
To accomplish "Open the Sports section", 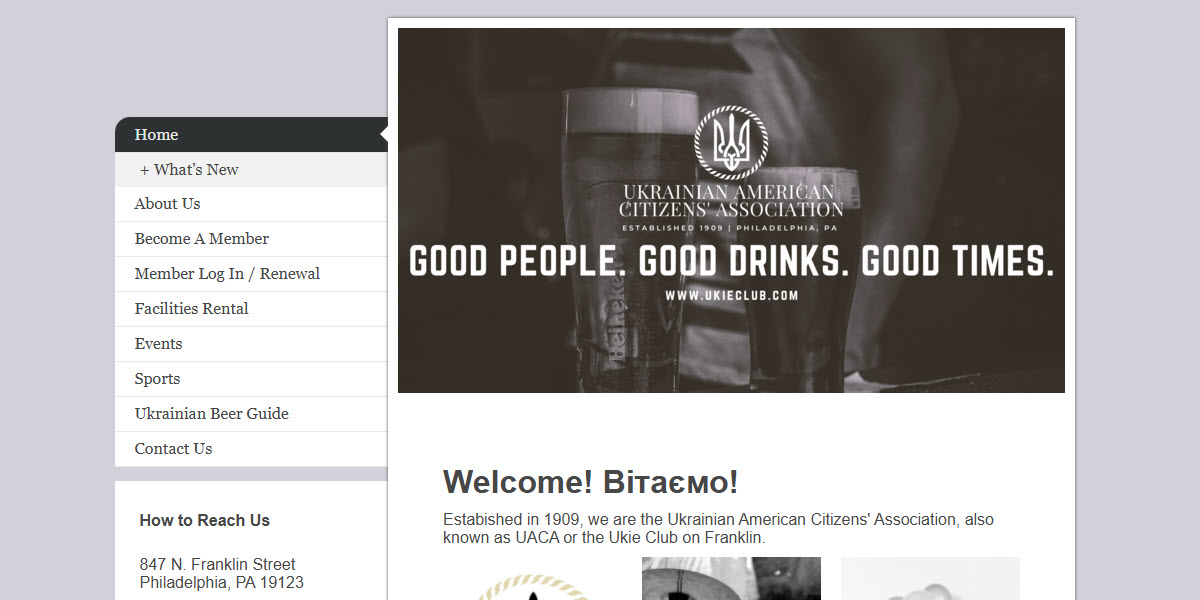I will 251,379.
